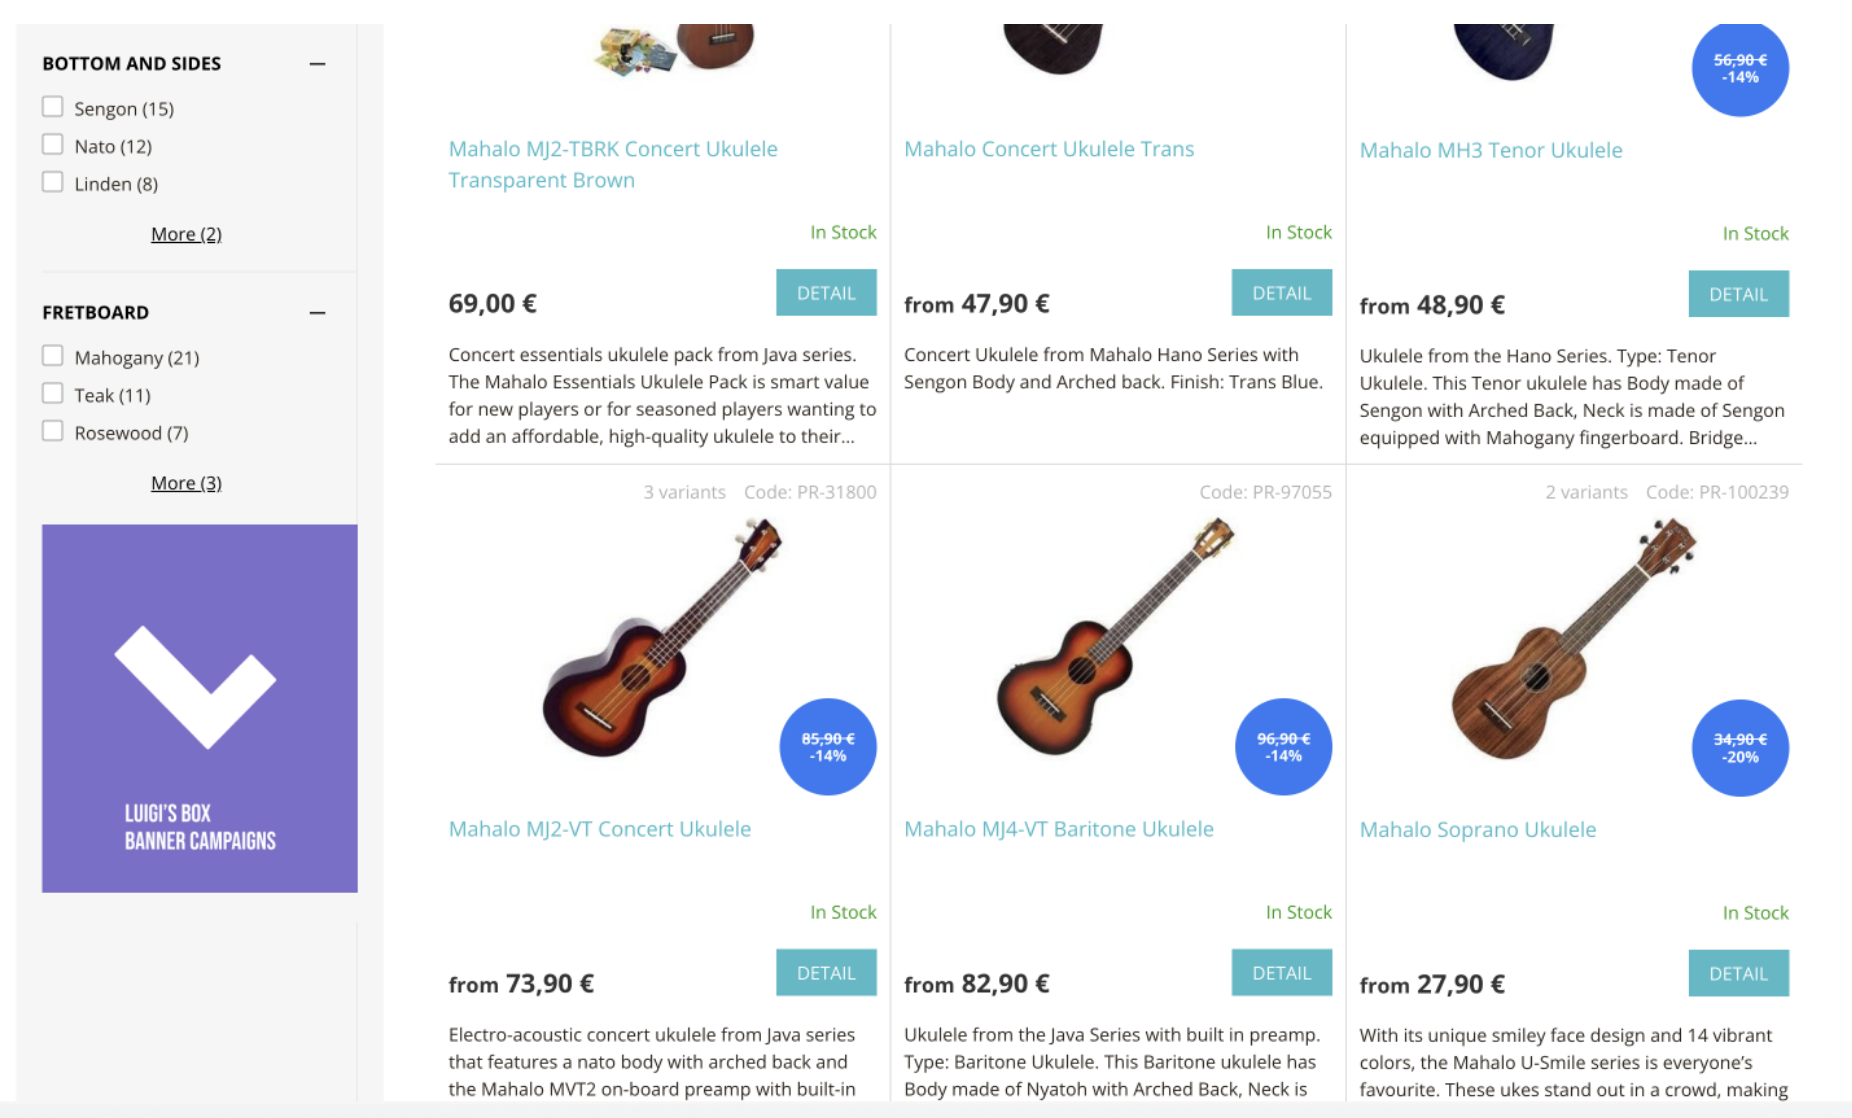Screen dimensions: 1852x1118
Task: Open the Mahalo Soprano Ukulele product image
Action: coord(1572,640)
